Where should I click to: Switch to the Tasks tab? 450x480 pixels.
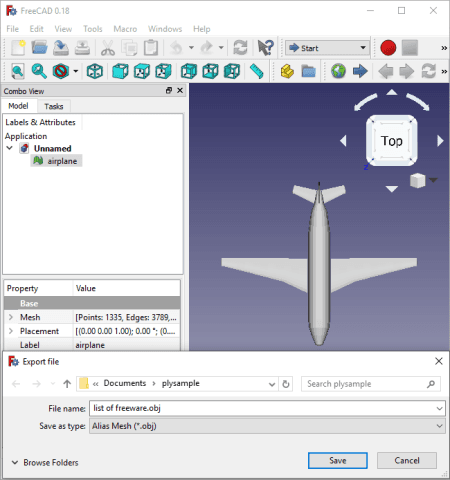coord(54,106)
